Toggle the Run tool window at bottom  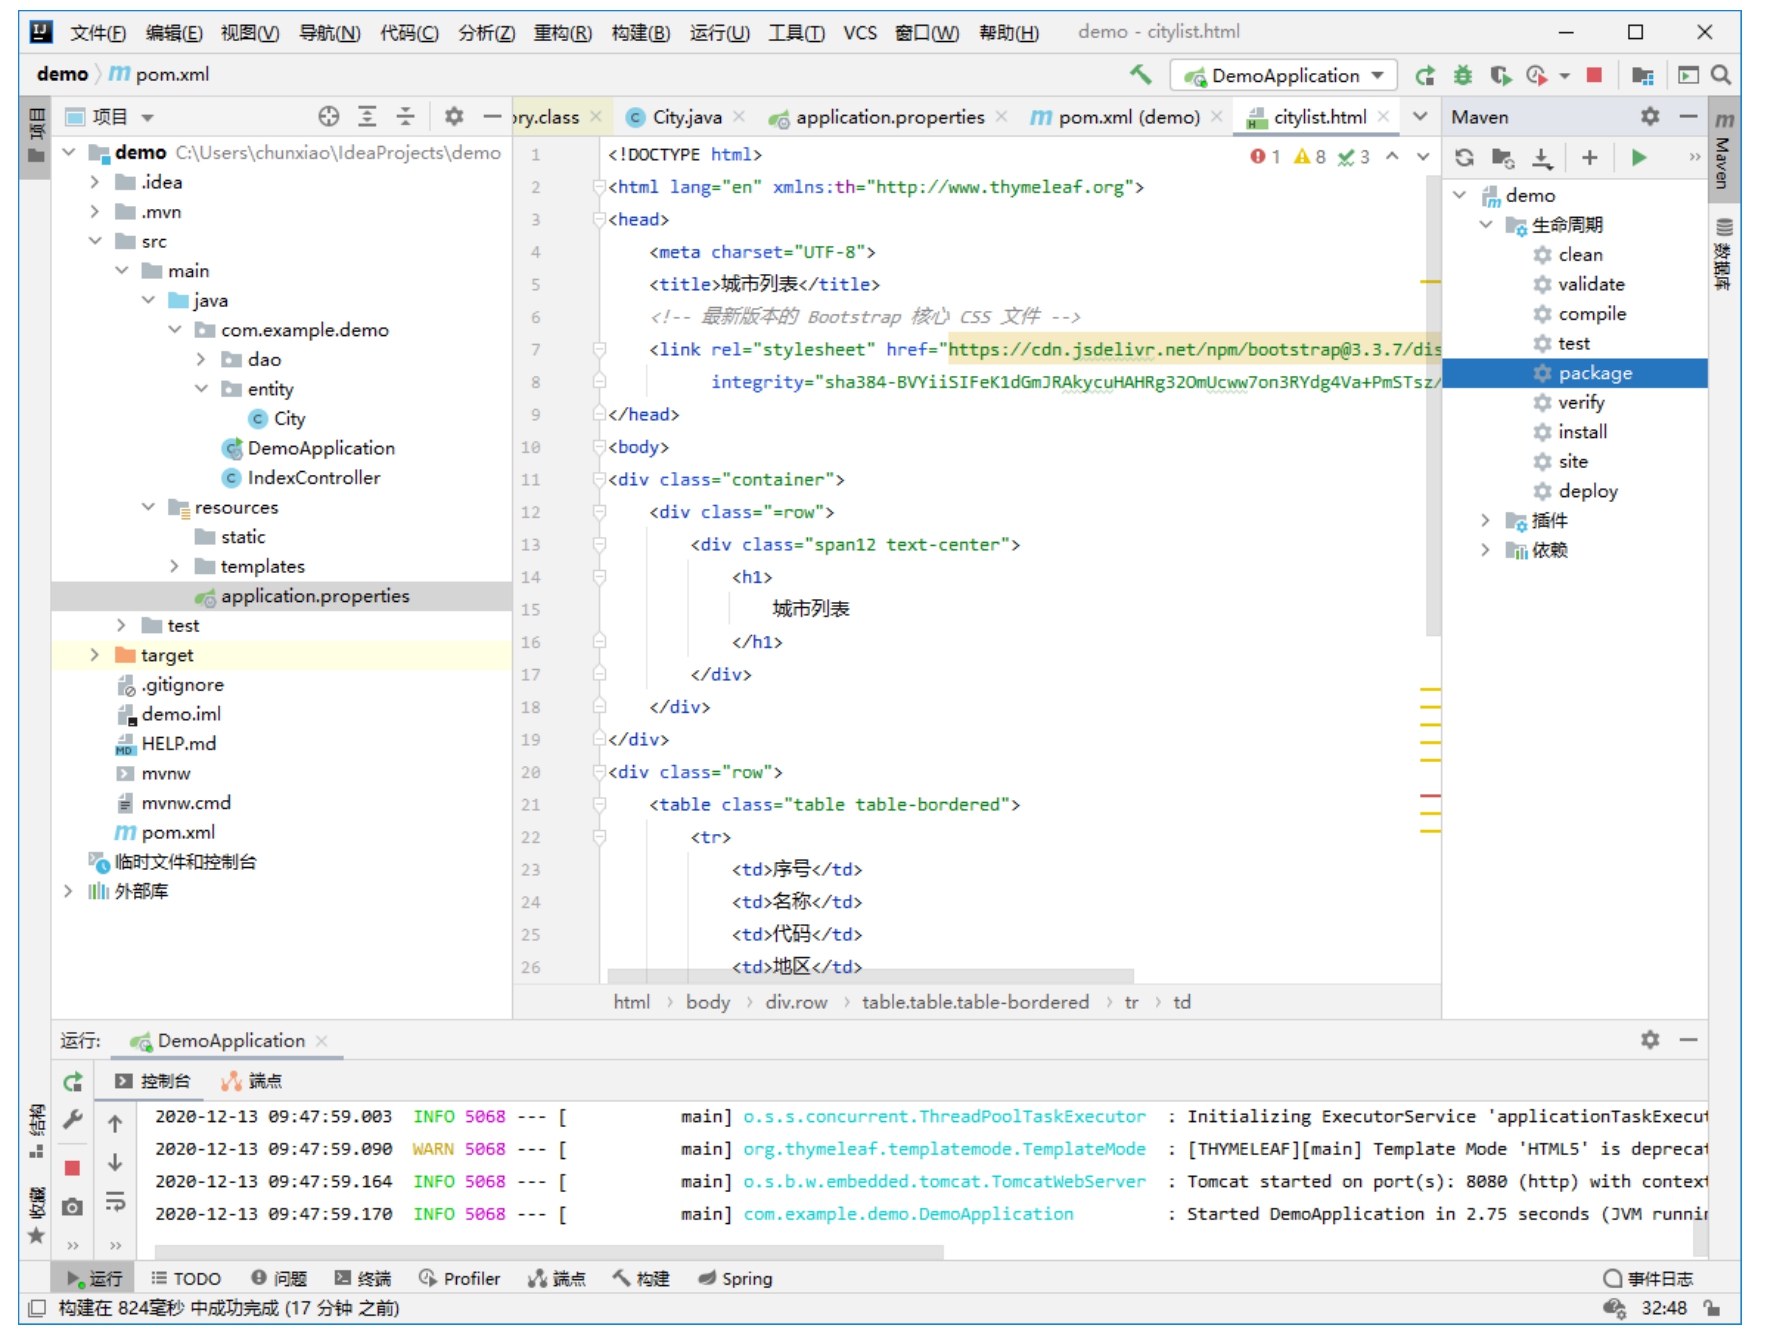95,1278
